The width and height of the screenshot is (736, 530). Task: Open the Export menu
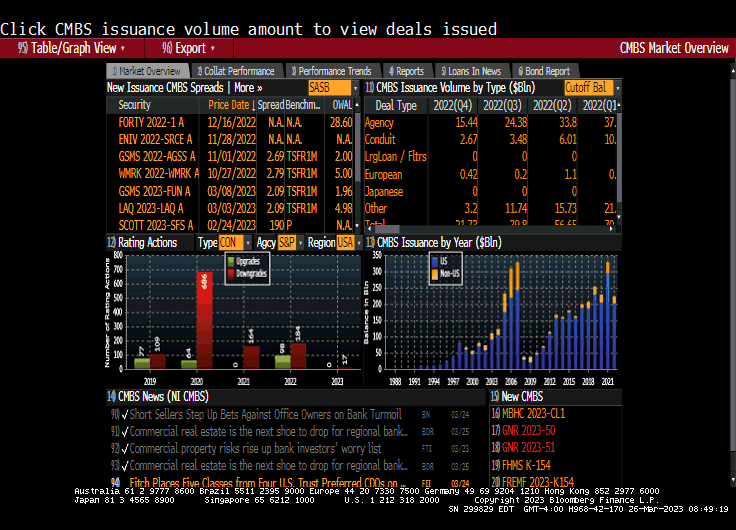click(189, 48)
